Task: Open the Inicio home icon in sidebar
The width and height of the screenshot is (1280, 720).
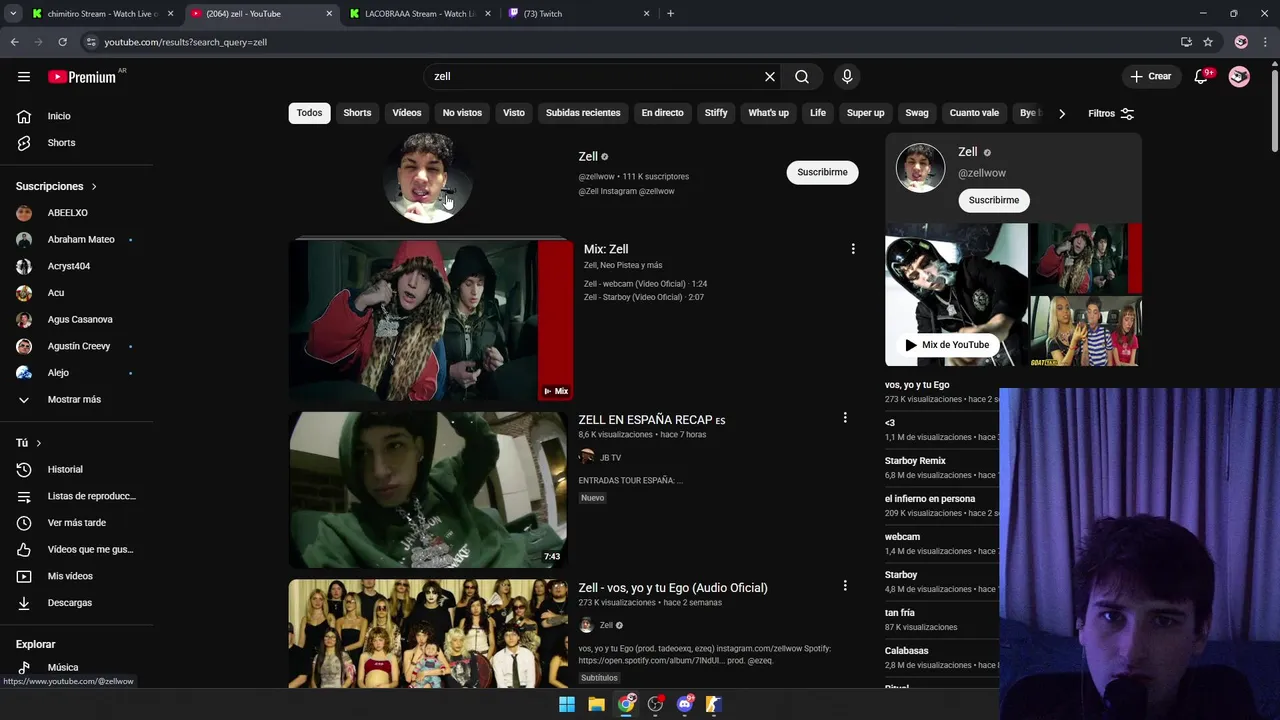Action: pyautogui.click(x=24, y=116)
